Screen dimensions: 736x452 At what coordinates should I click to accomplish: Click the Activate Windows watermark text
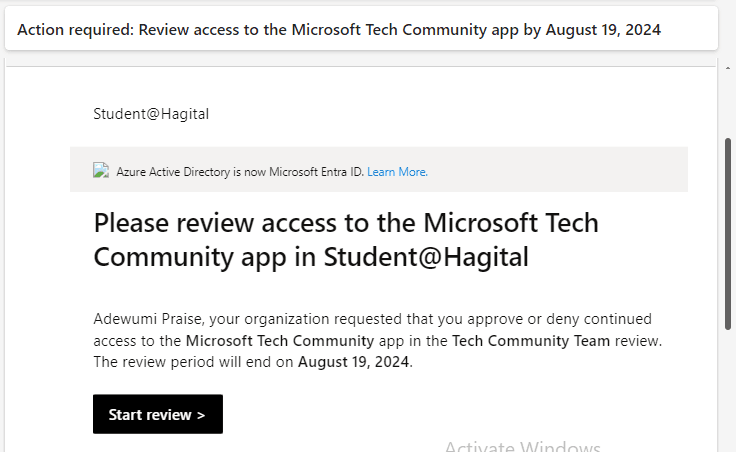[522, 446]
